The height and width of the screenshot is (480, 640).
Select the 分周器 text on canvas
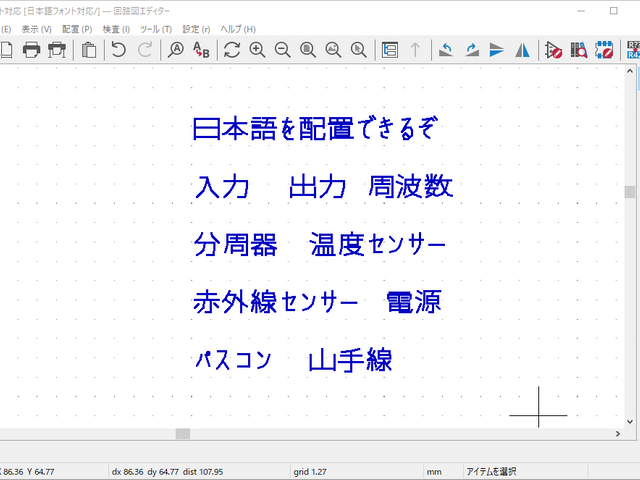coord(236,244)
